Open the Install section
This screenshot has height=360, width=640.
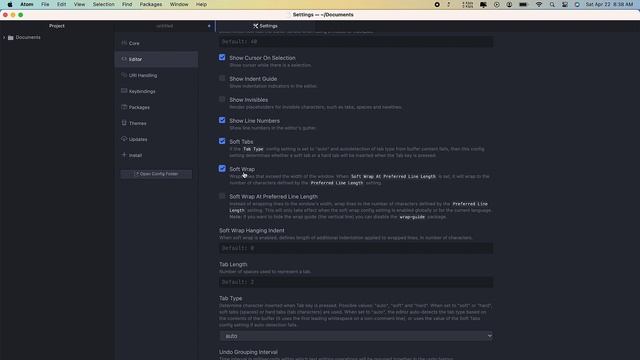coord(156,155)
